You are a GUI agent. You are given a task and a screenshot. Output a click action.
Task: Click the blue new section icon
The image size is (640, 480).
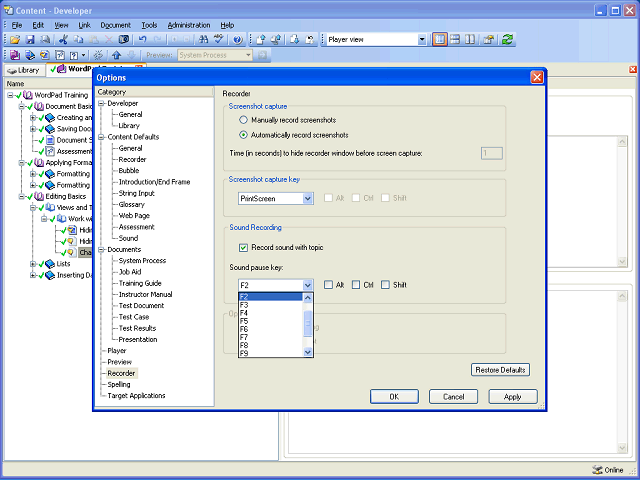[x=30, y=55]
